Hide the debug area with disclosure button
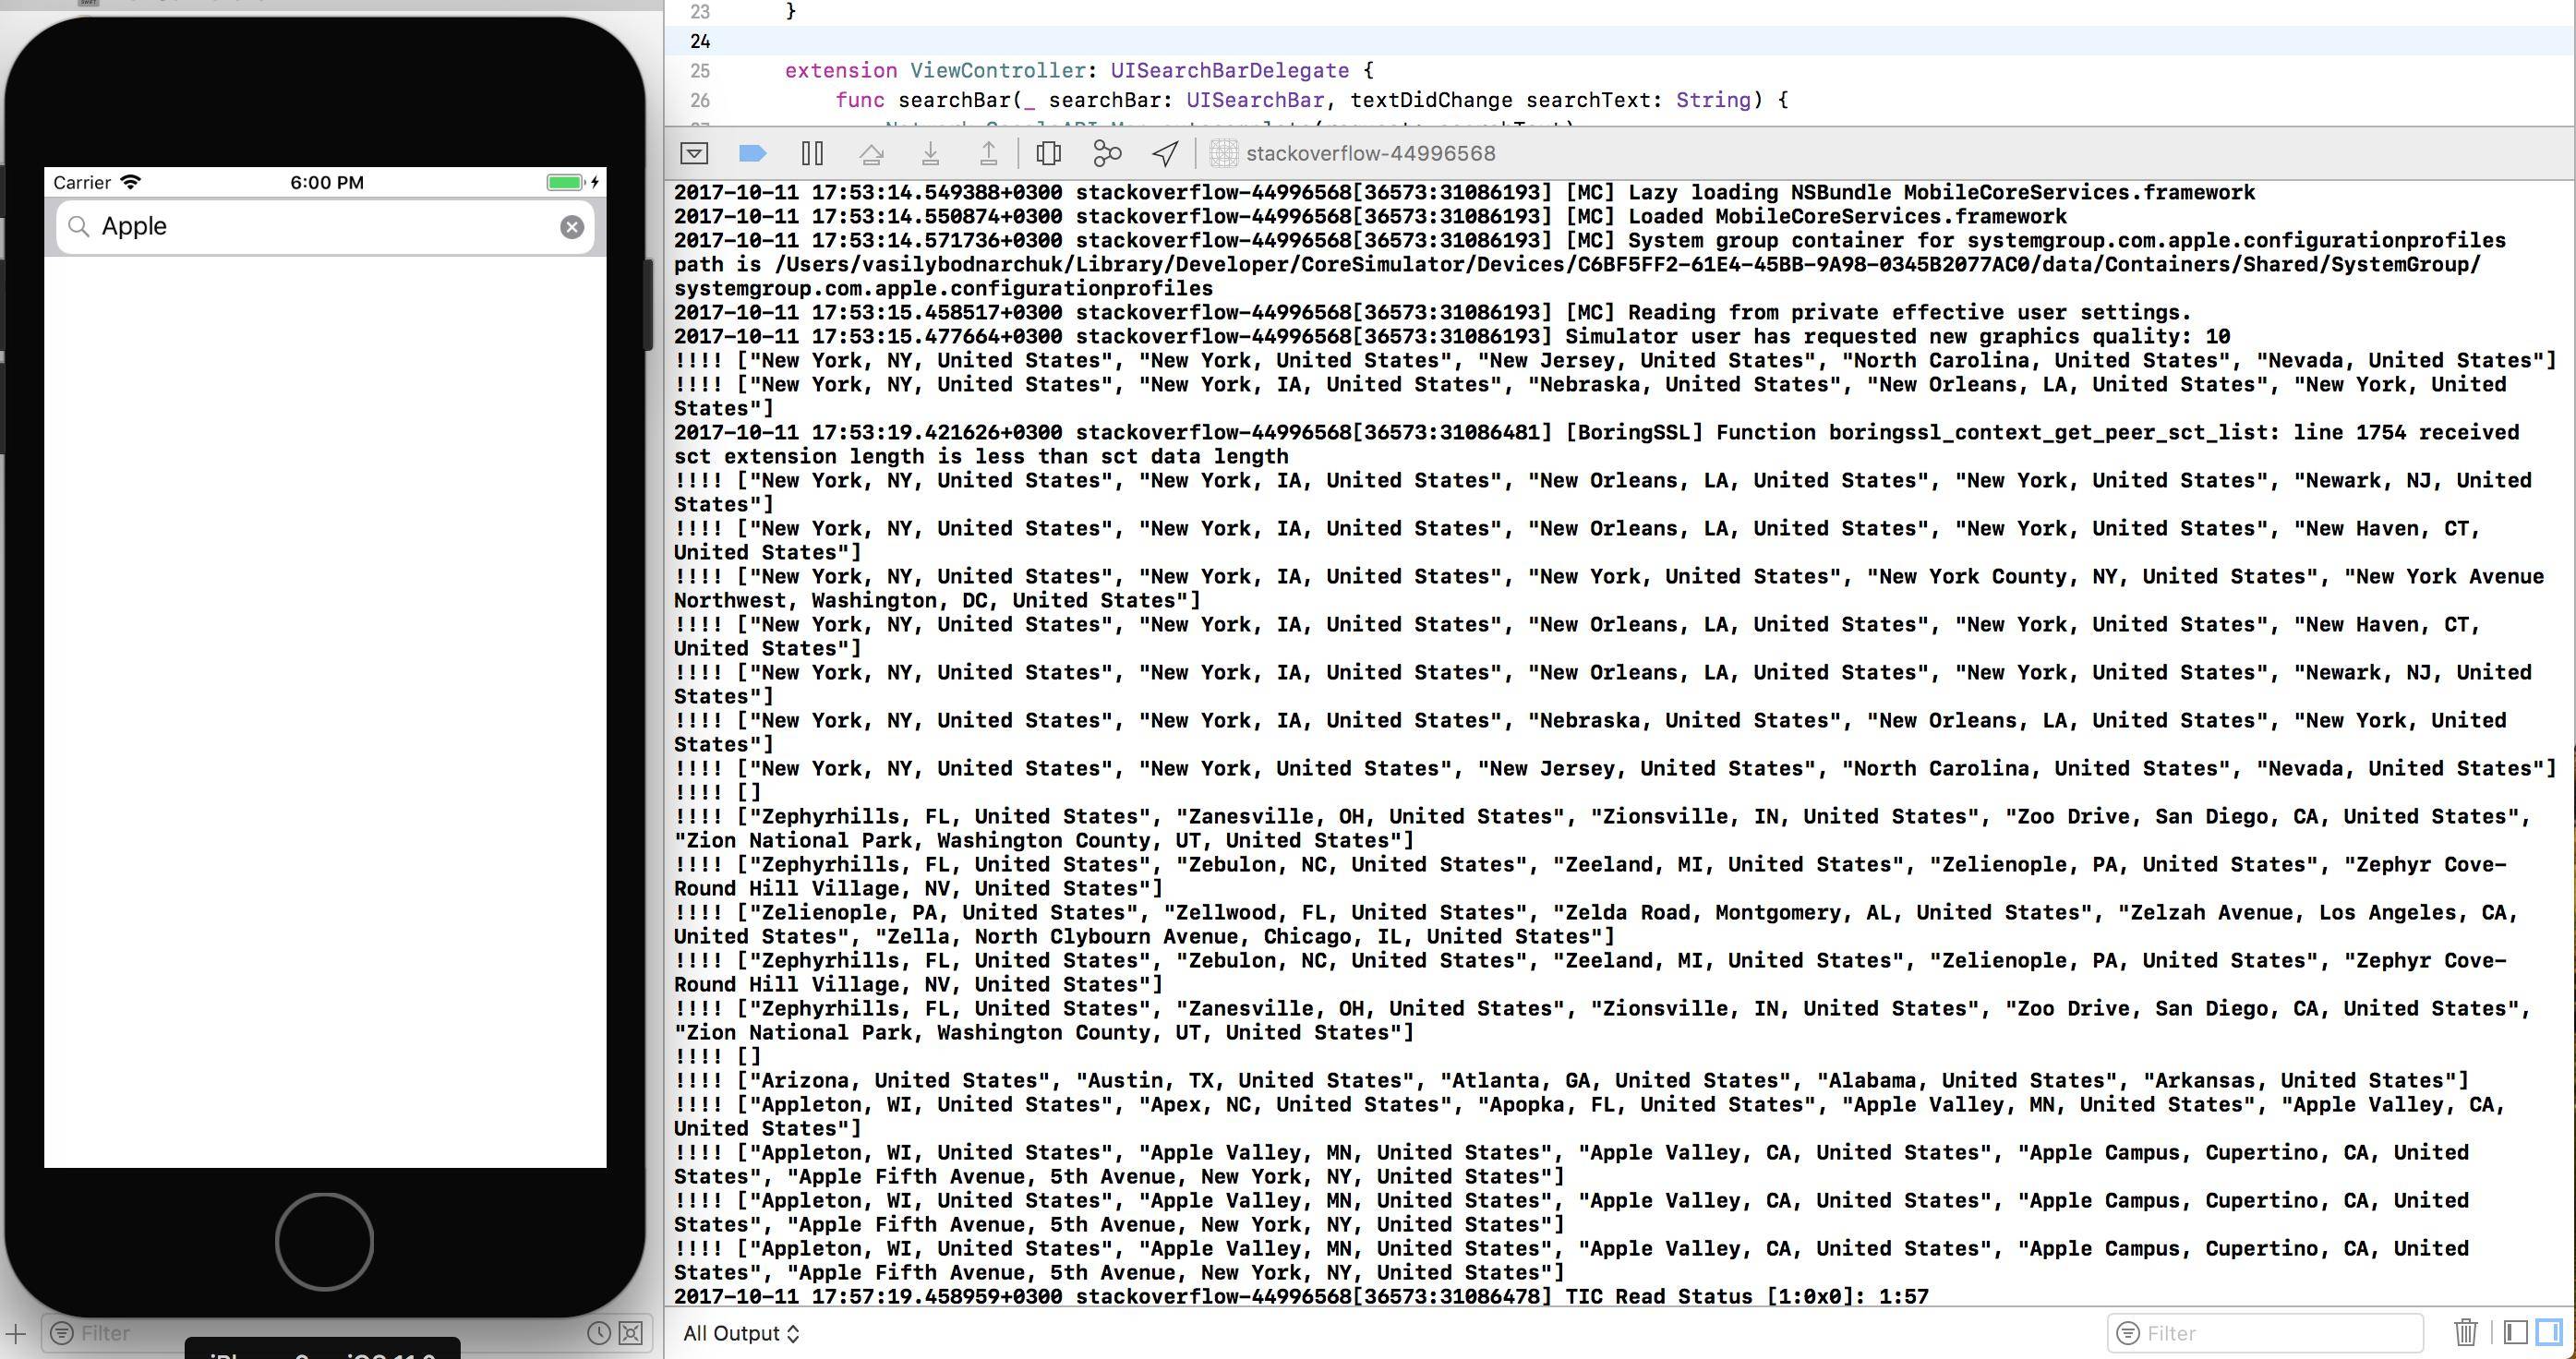The width and height of the screenshot is (2576, 1359). 694,153
